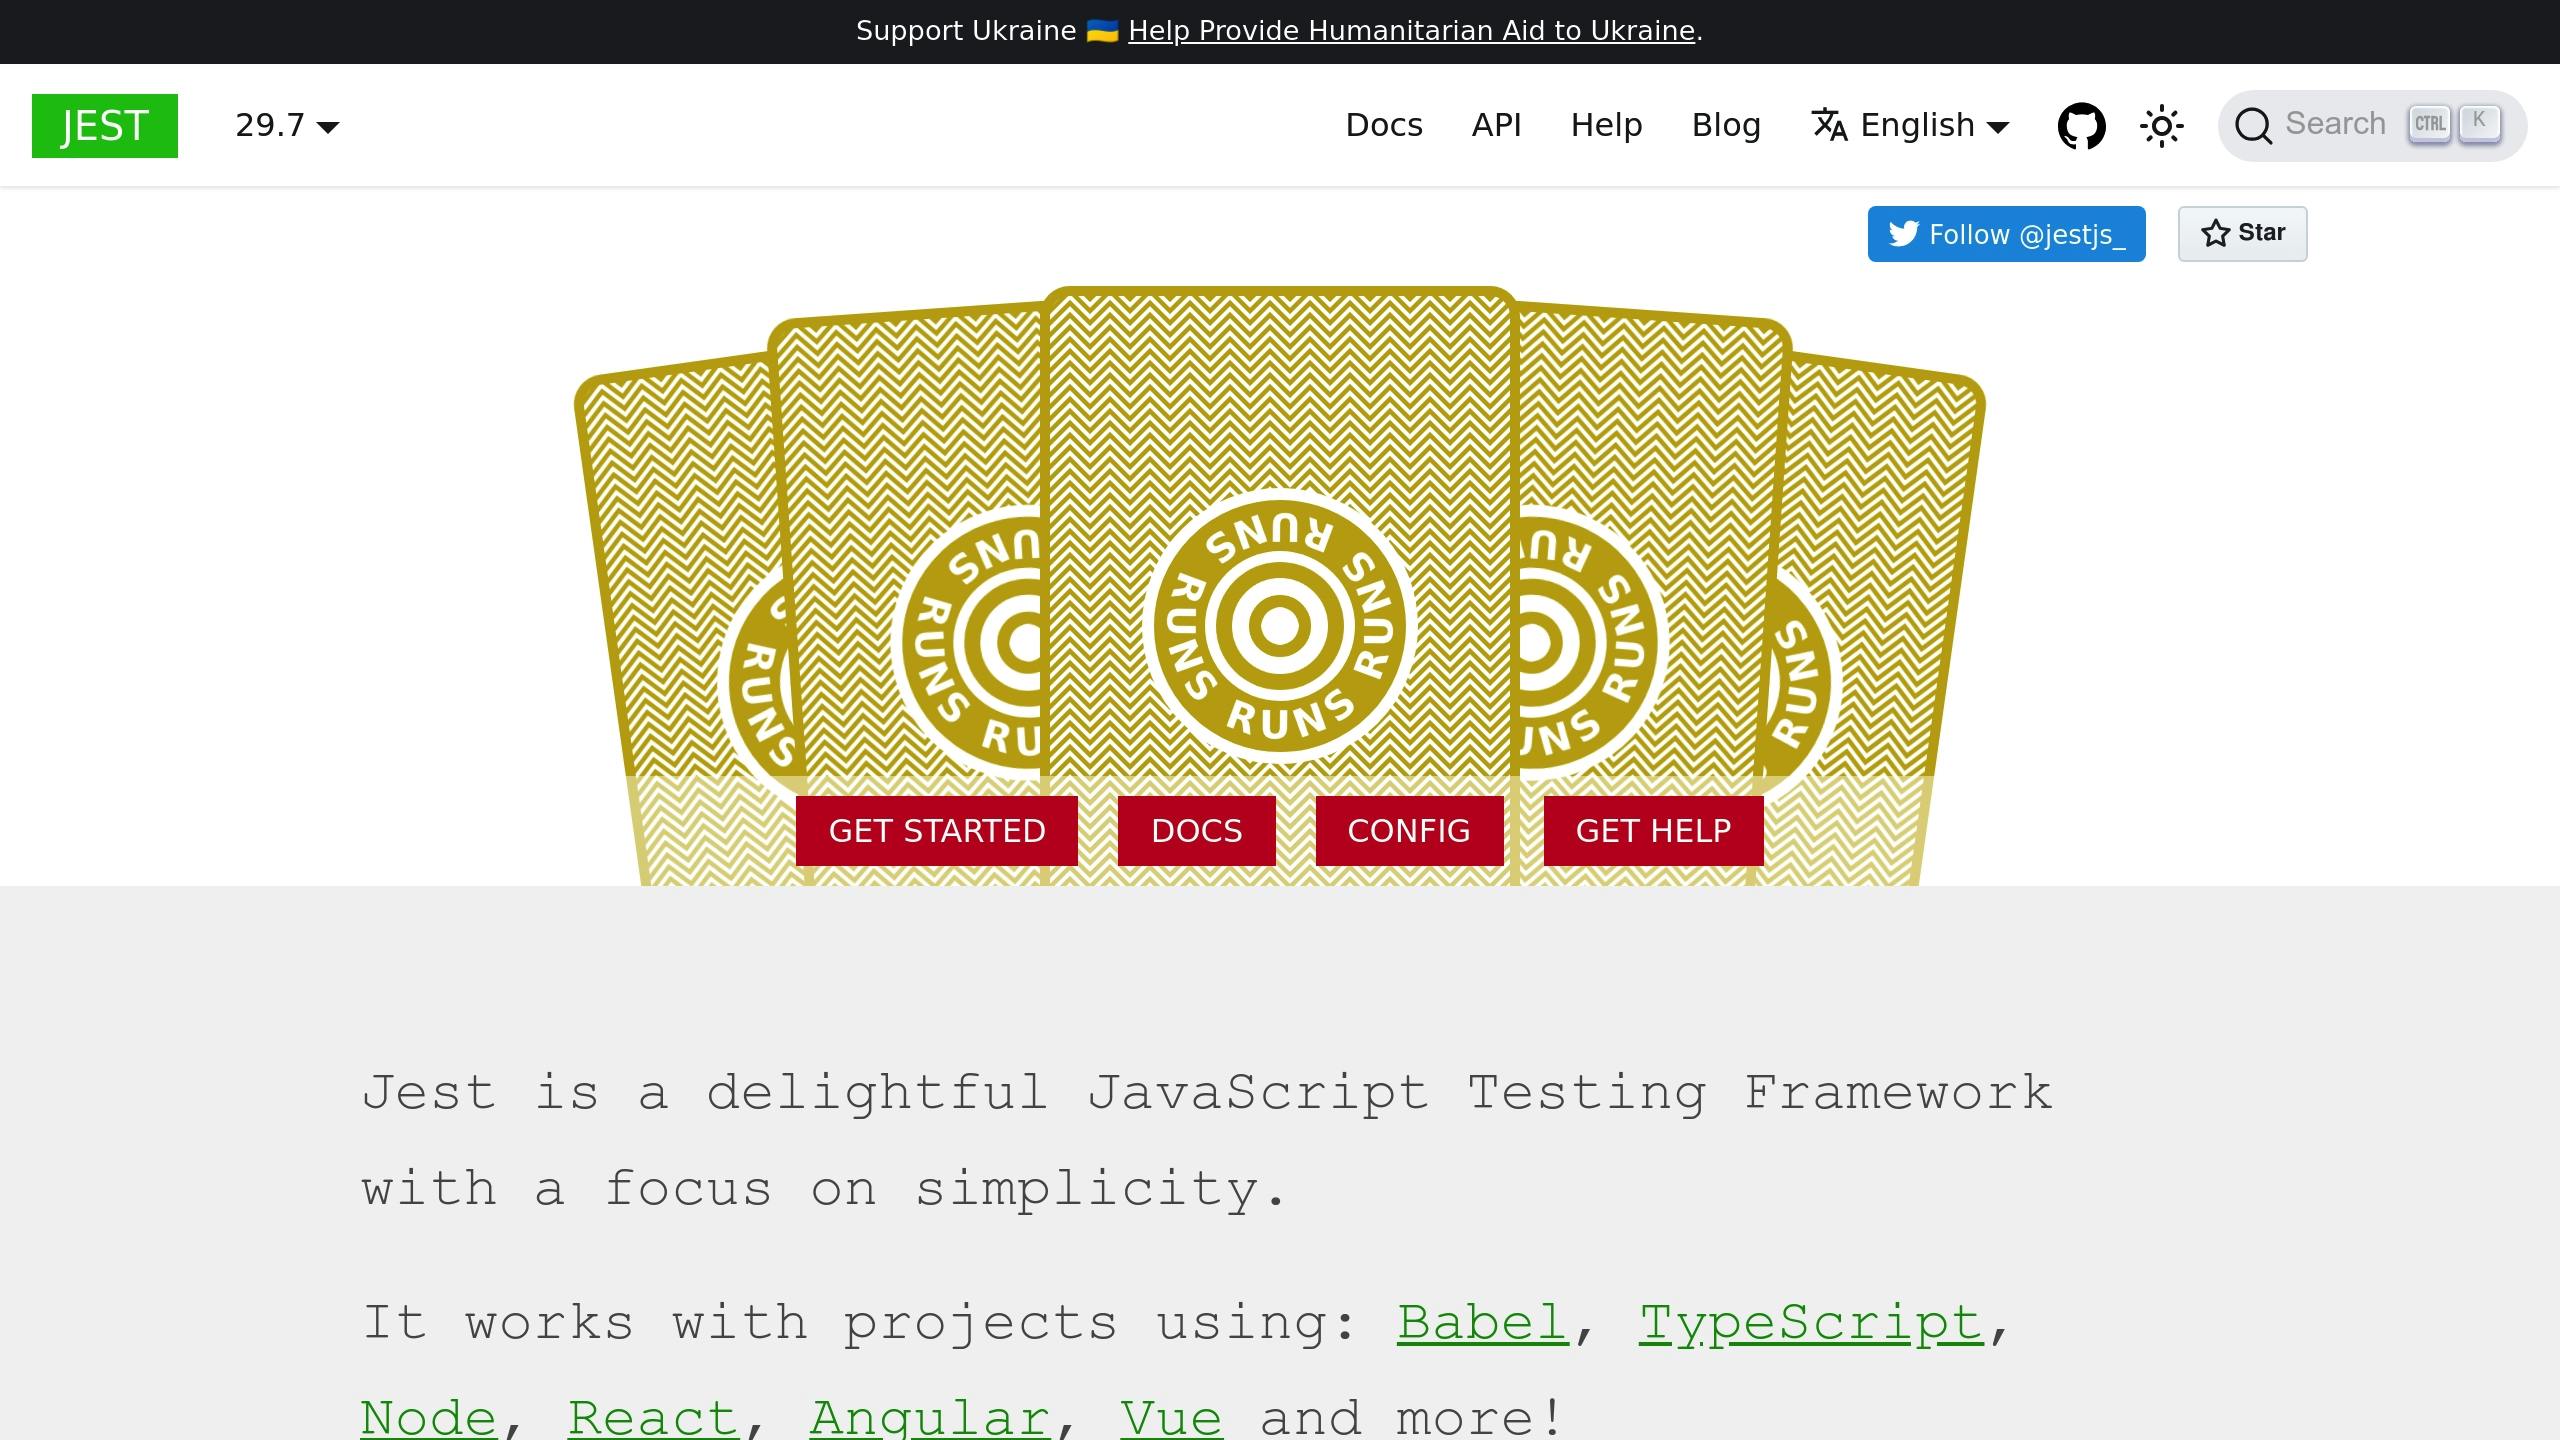Viewport: 2560px width, 1440px height.
Task: Click the translate icon beside English
Action: click(1830, 125)
